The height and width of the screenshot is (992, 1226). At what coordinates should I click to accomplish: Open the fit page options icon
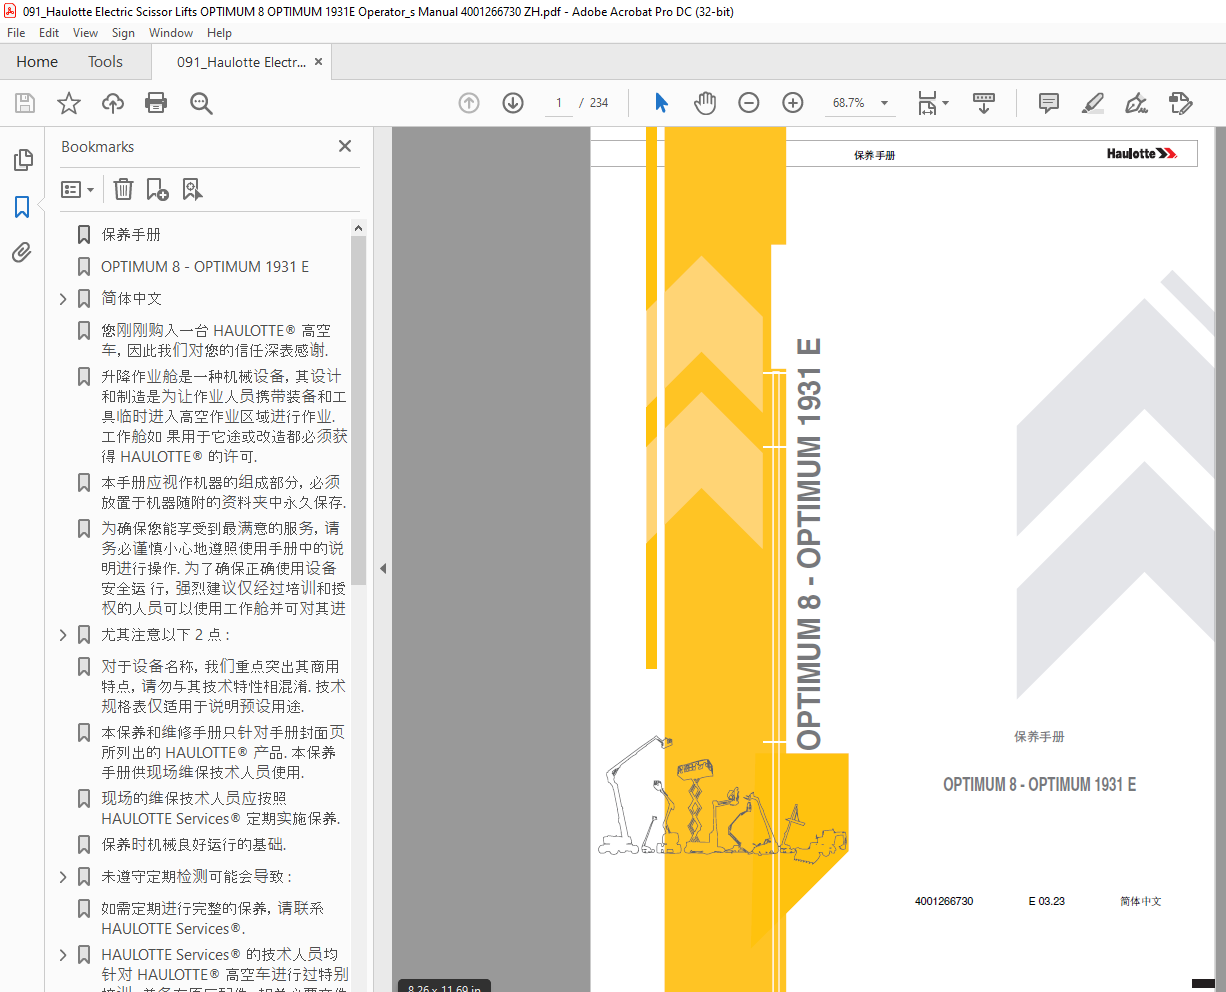click(x=932, y=103)
